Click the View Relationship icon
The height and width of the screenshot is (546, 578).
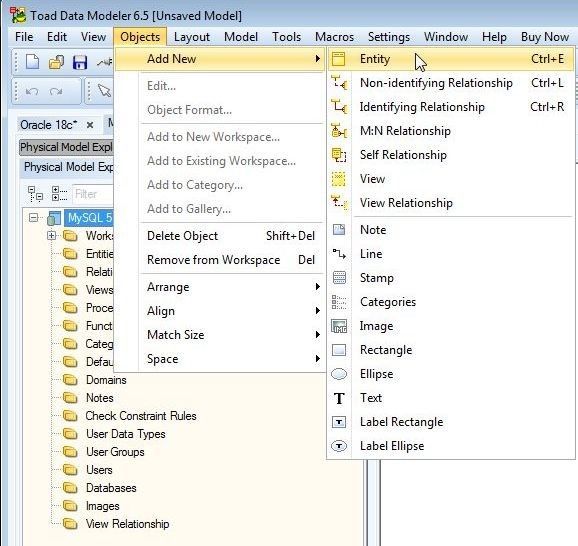click(x=339, y=202)
